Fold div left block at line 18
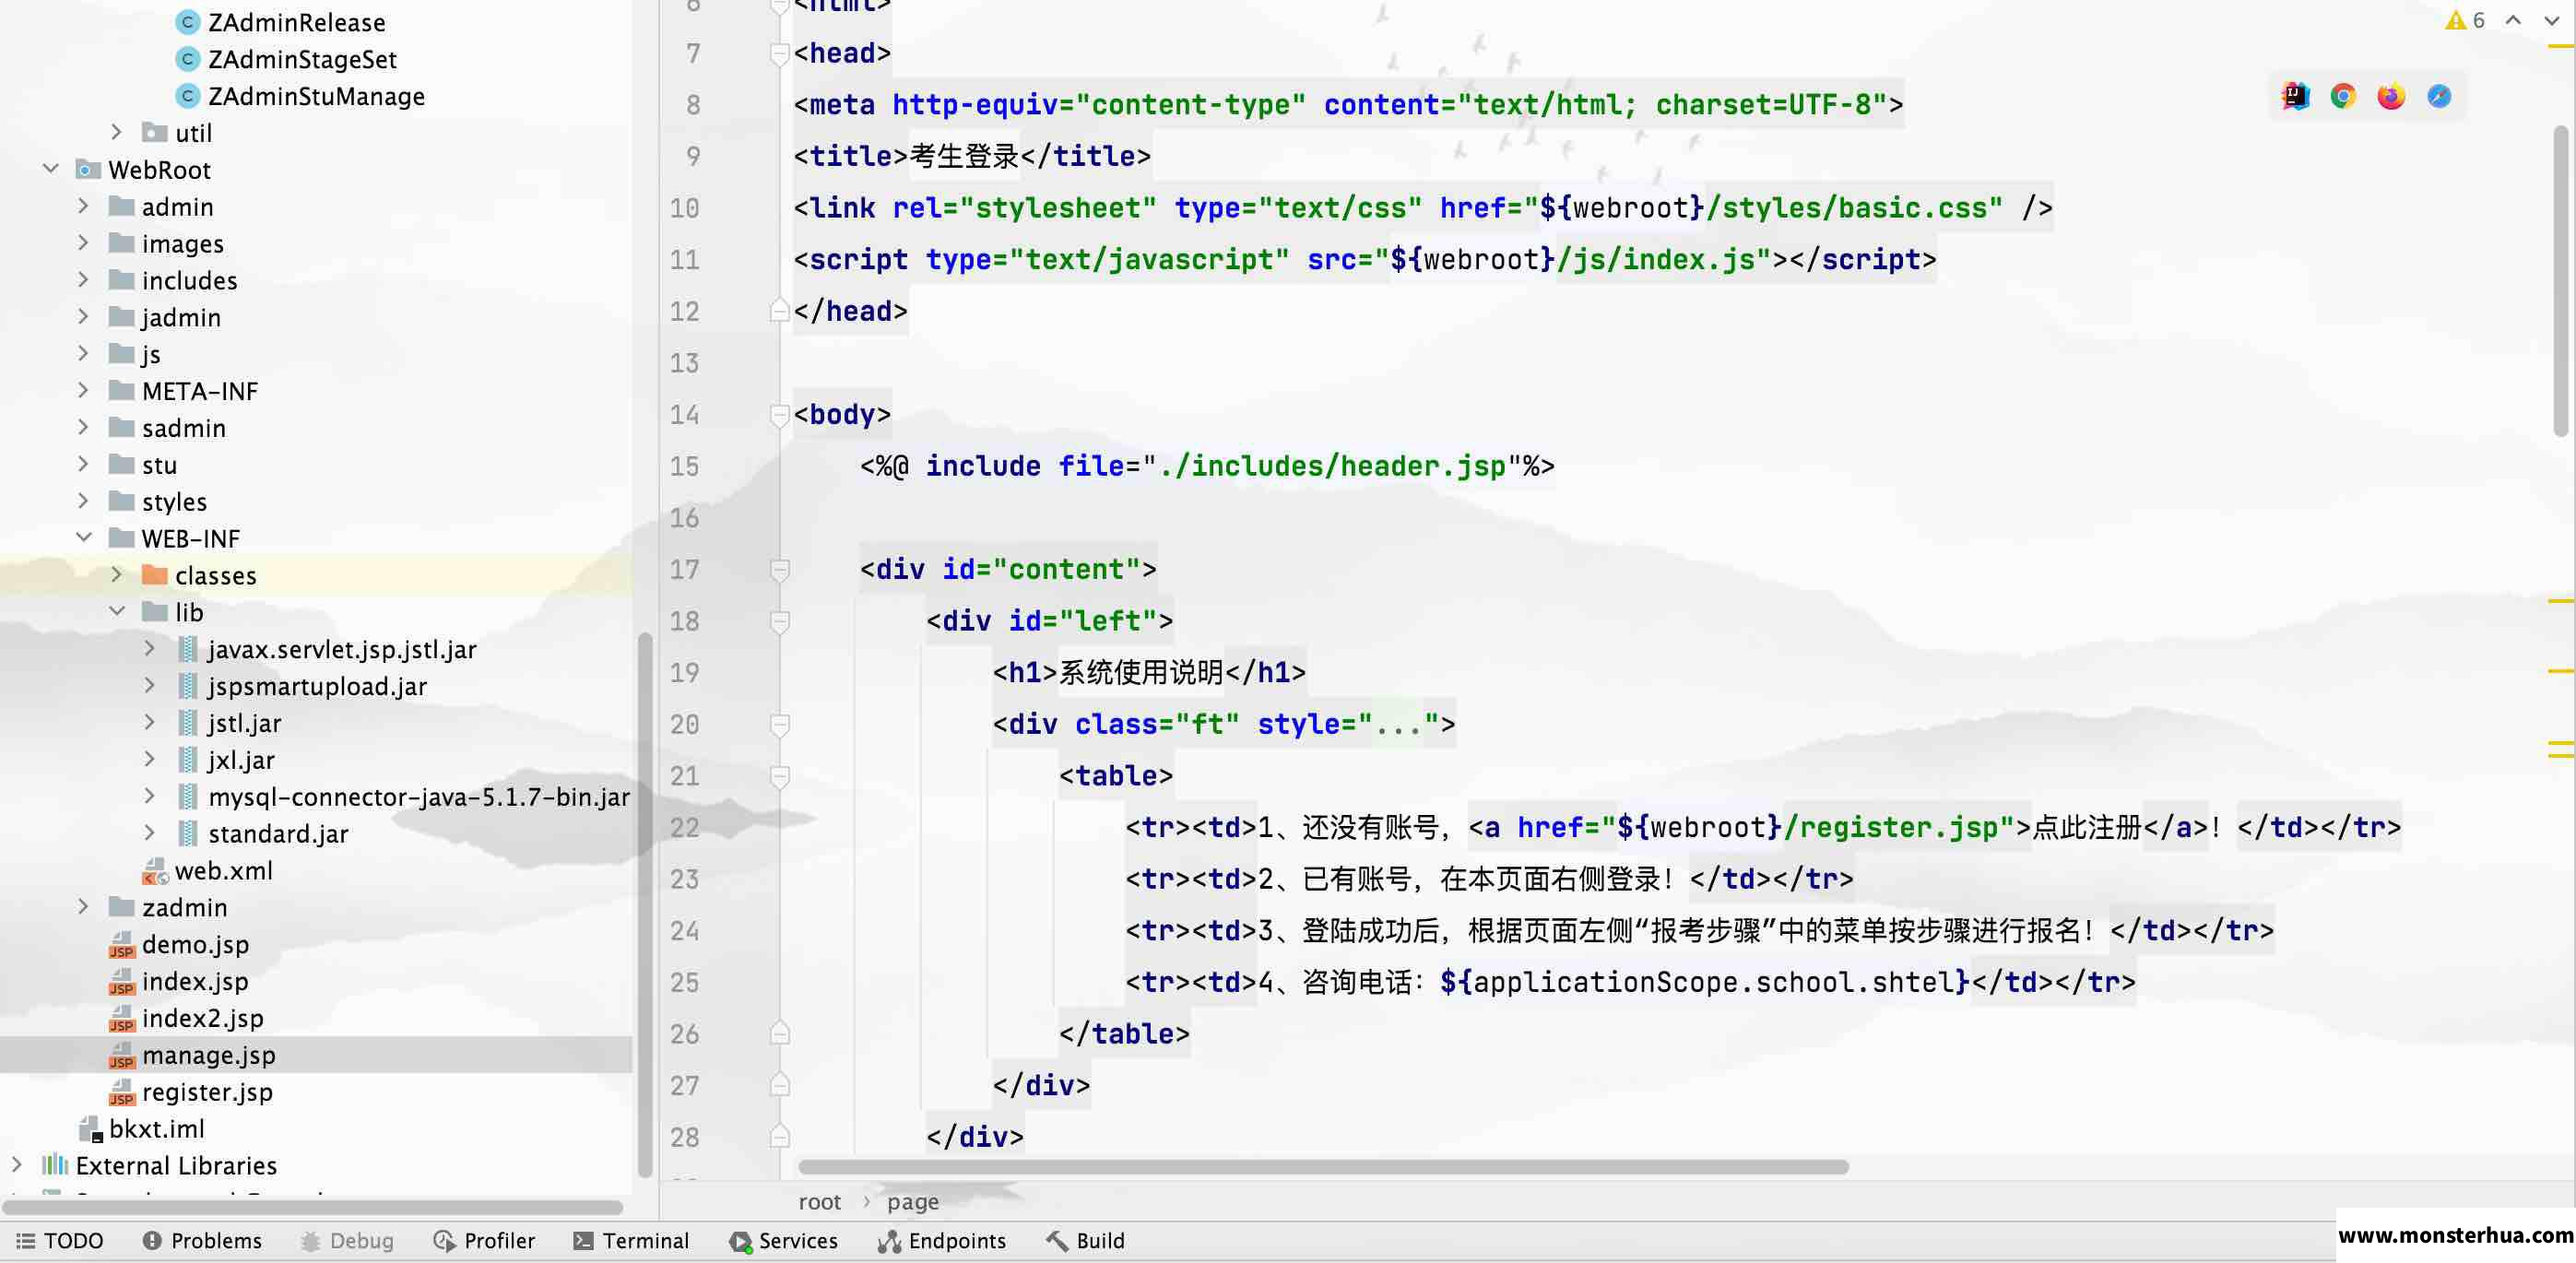 780,621
